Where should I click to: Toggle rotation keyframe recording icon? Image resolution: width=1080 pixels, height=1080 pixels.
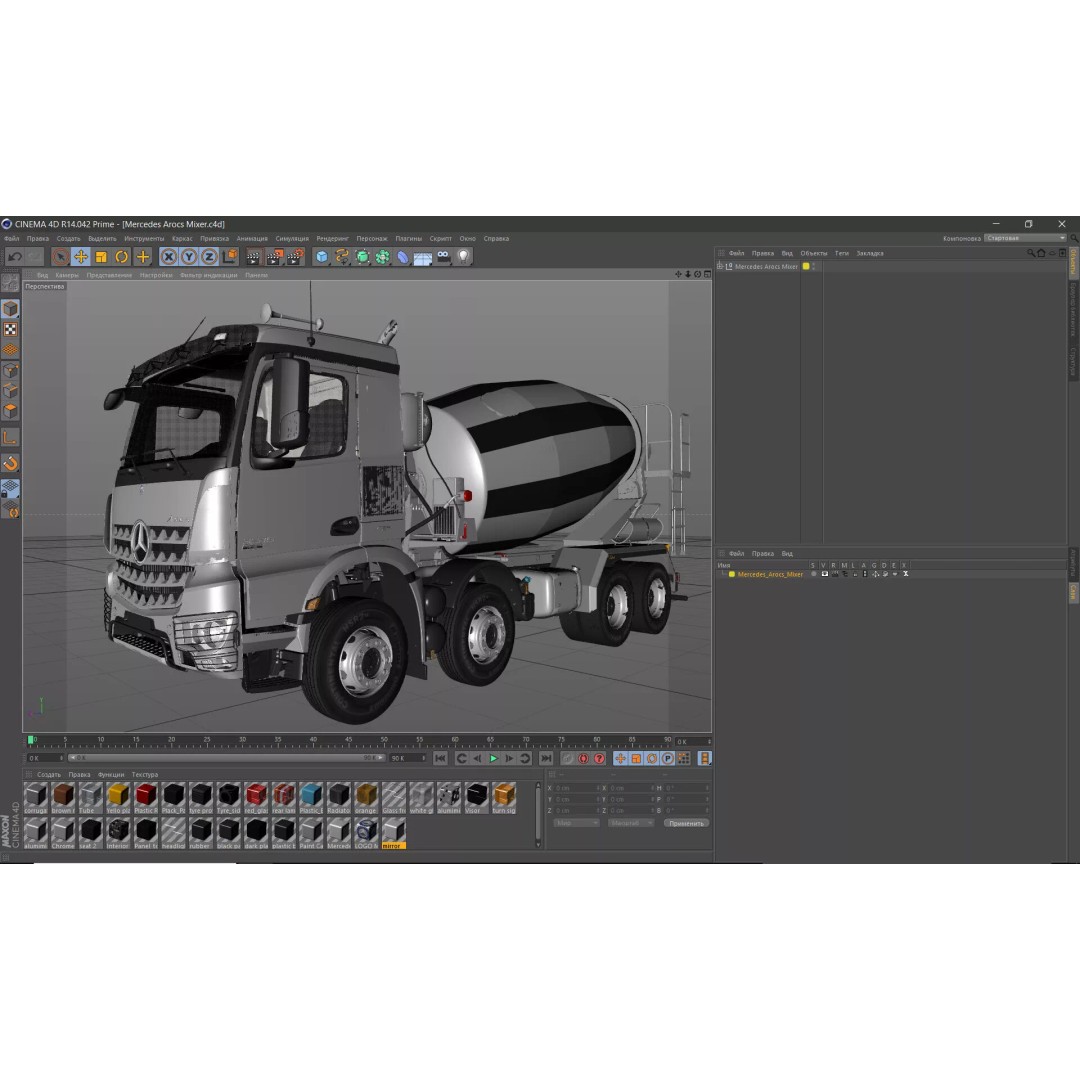652,758
